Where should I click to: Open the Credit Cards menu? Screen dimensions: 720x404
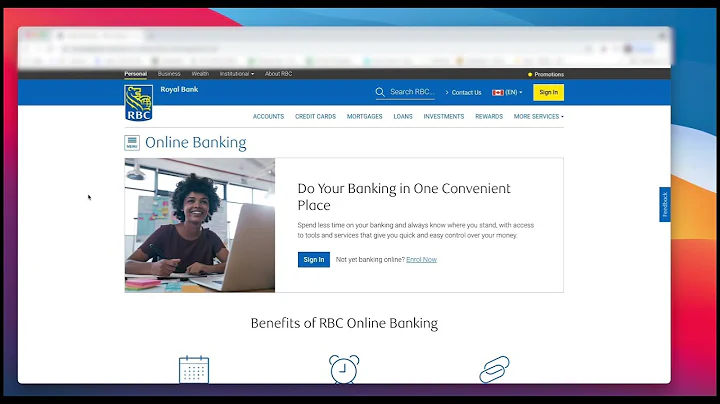pos(315,117)
